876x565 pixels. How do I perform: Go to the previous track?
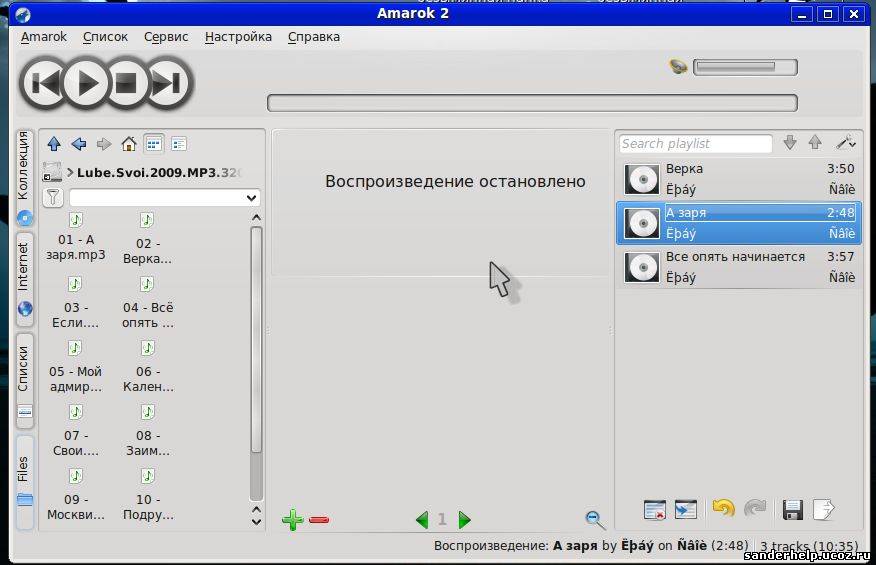pos(44,83)
